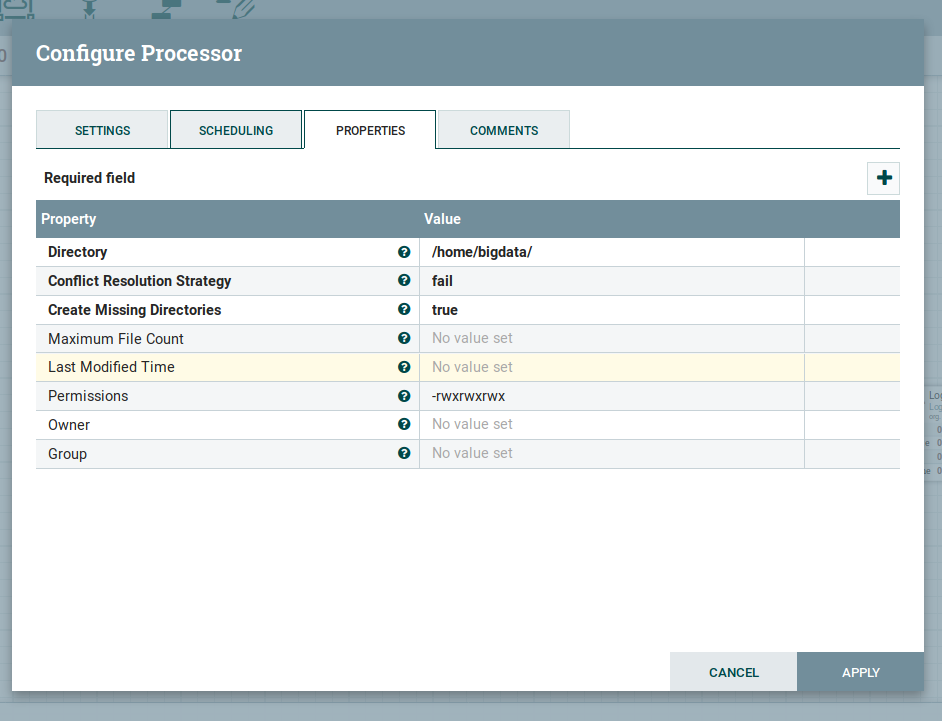
Task: Click the Owner property help icon
Action: click(404, 425)
